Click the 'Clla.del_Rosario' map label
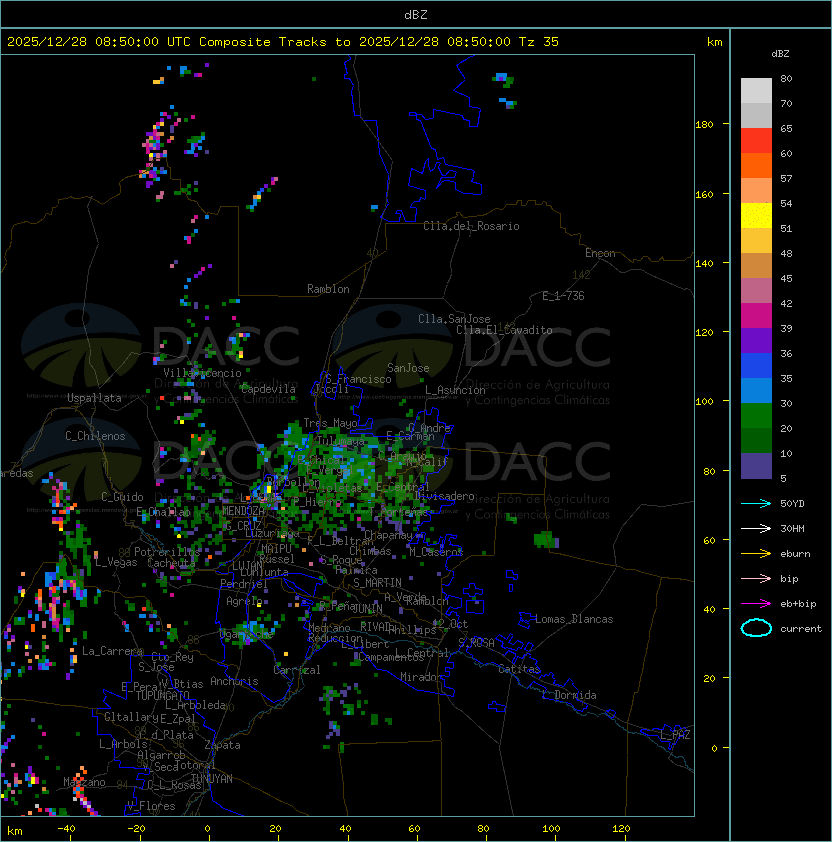This screenshot has width=832, height=842. [471, 226]
